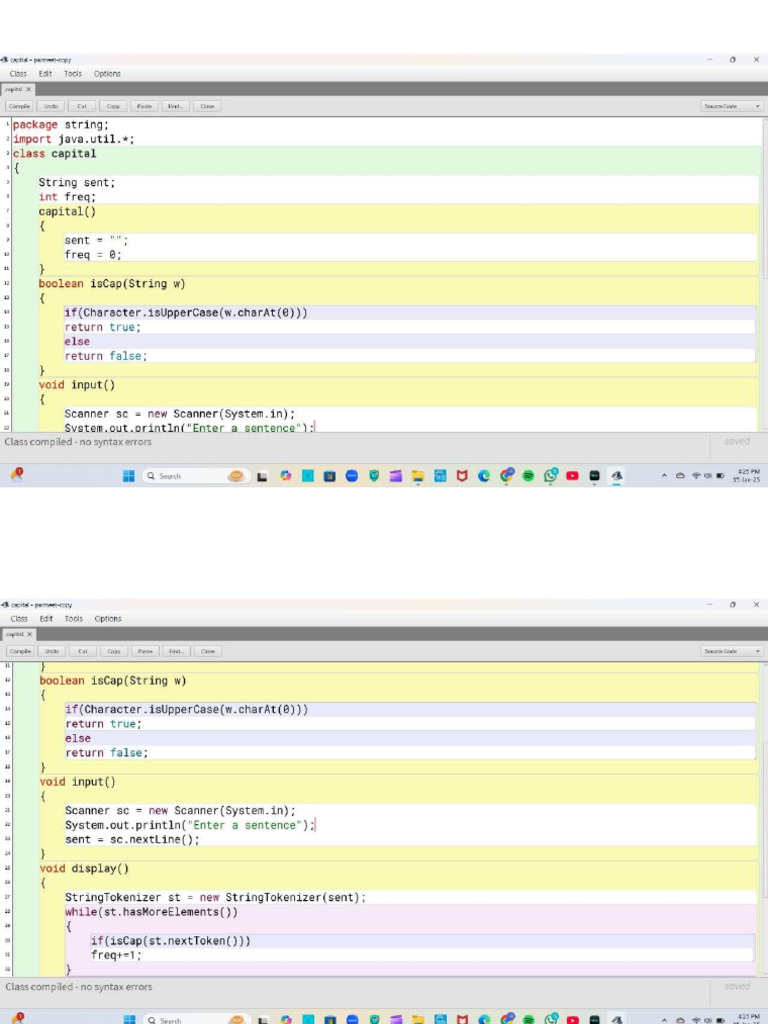Viewport: 768px width, 1024px height.
Task: Click Cut in the bottom window toolbar
Action: (83, 651)
